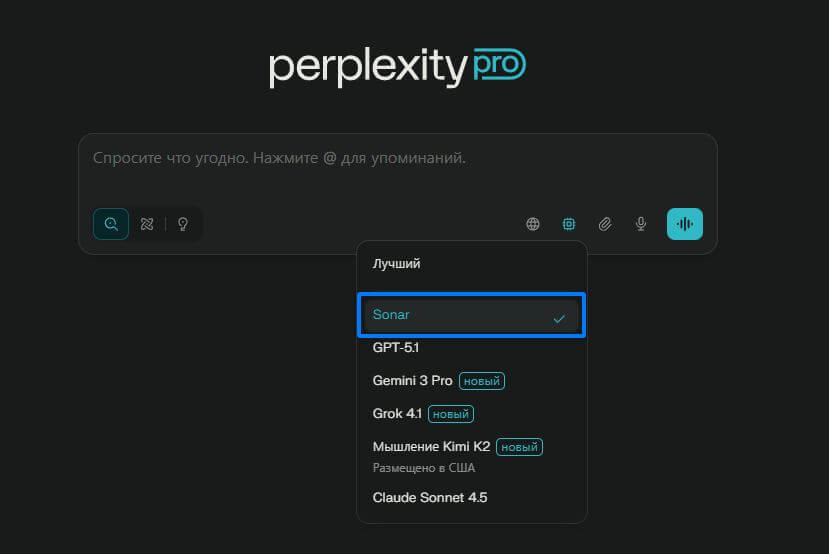Launch voice mode with teal waveform button
Screen dimensions: 829x554
(685, 224)
